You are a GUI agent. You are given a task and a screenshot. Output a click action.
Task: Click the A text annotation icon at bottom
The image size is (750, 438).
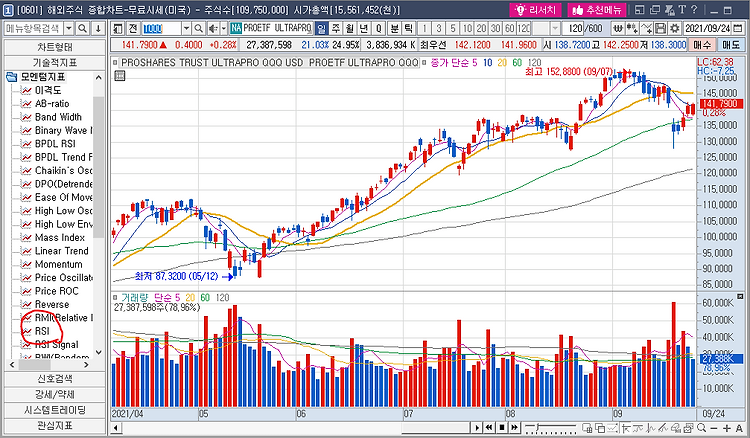click(739, 427)
